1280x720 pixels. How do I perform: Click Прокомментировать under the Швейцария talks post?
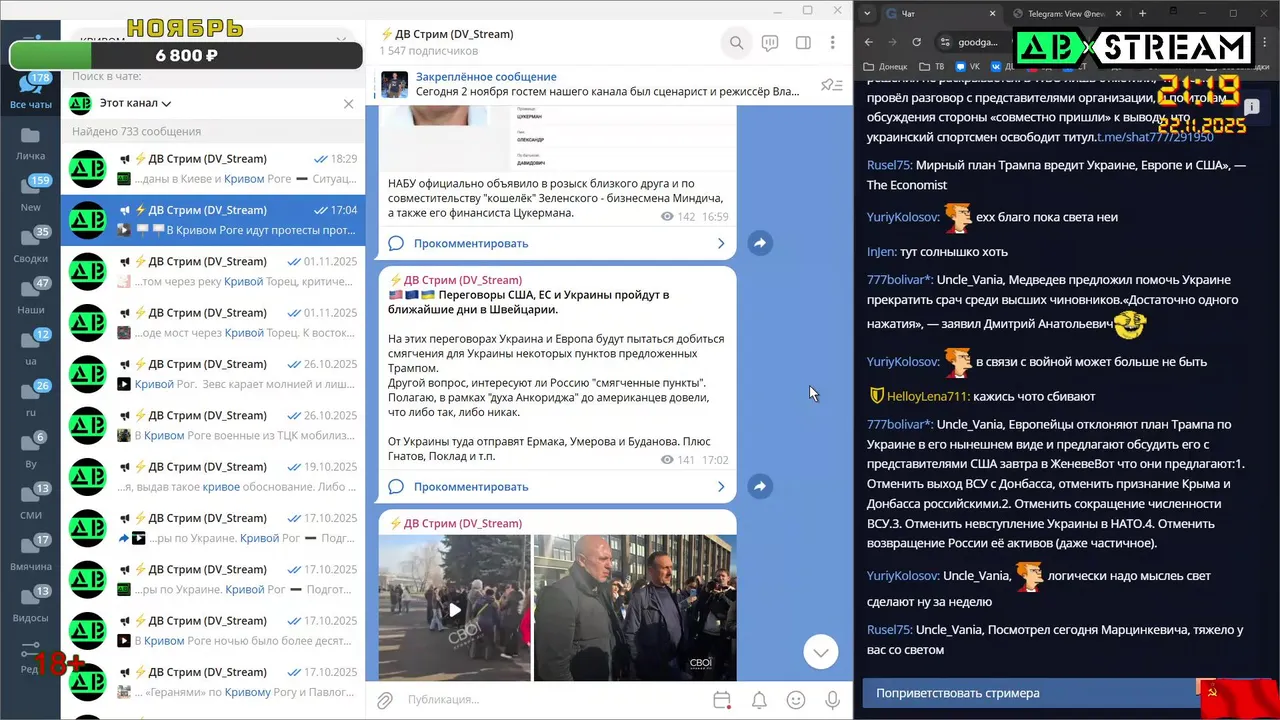471,486
